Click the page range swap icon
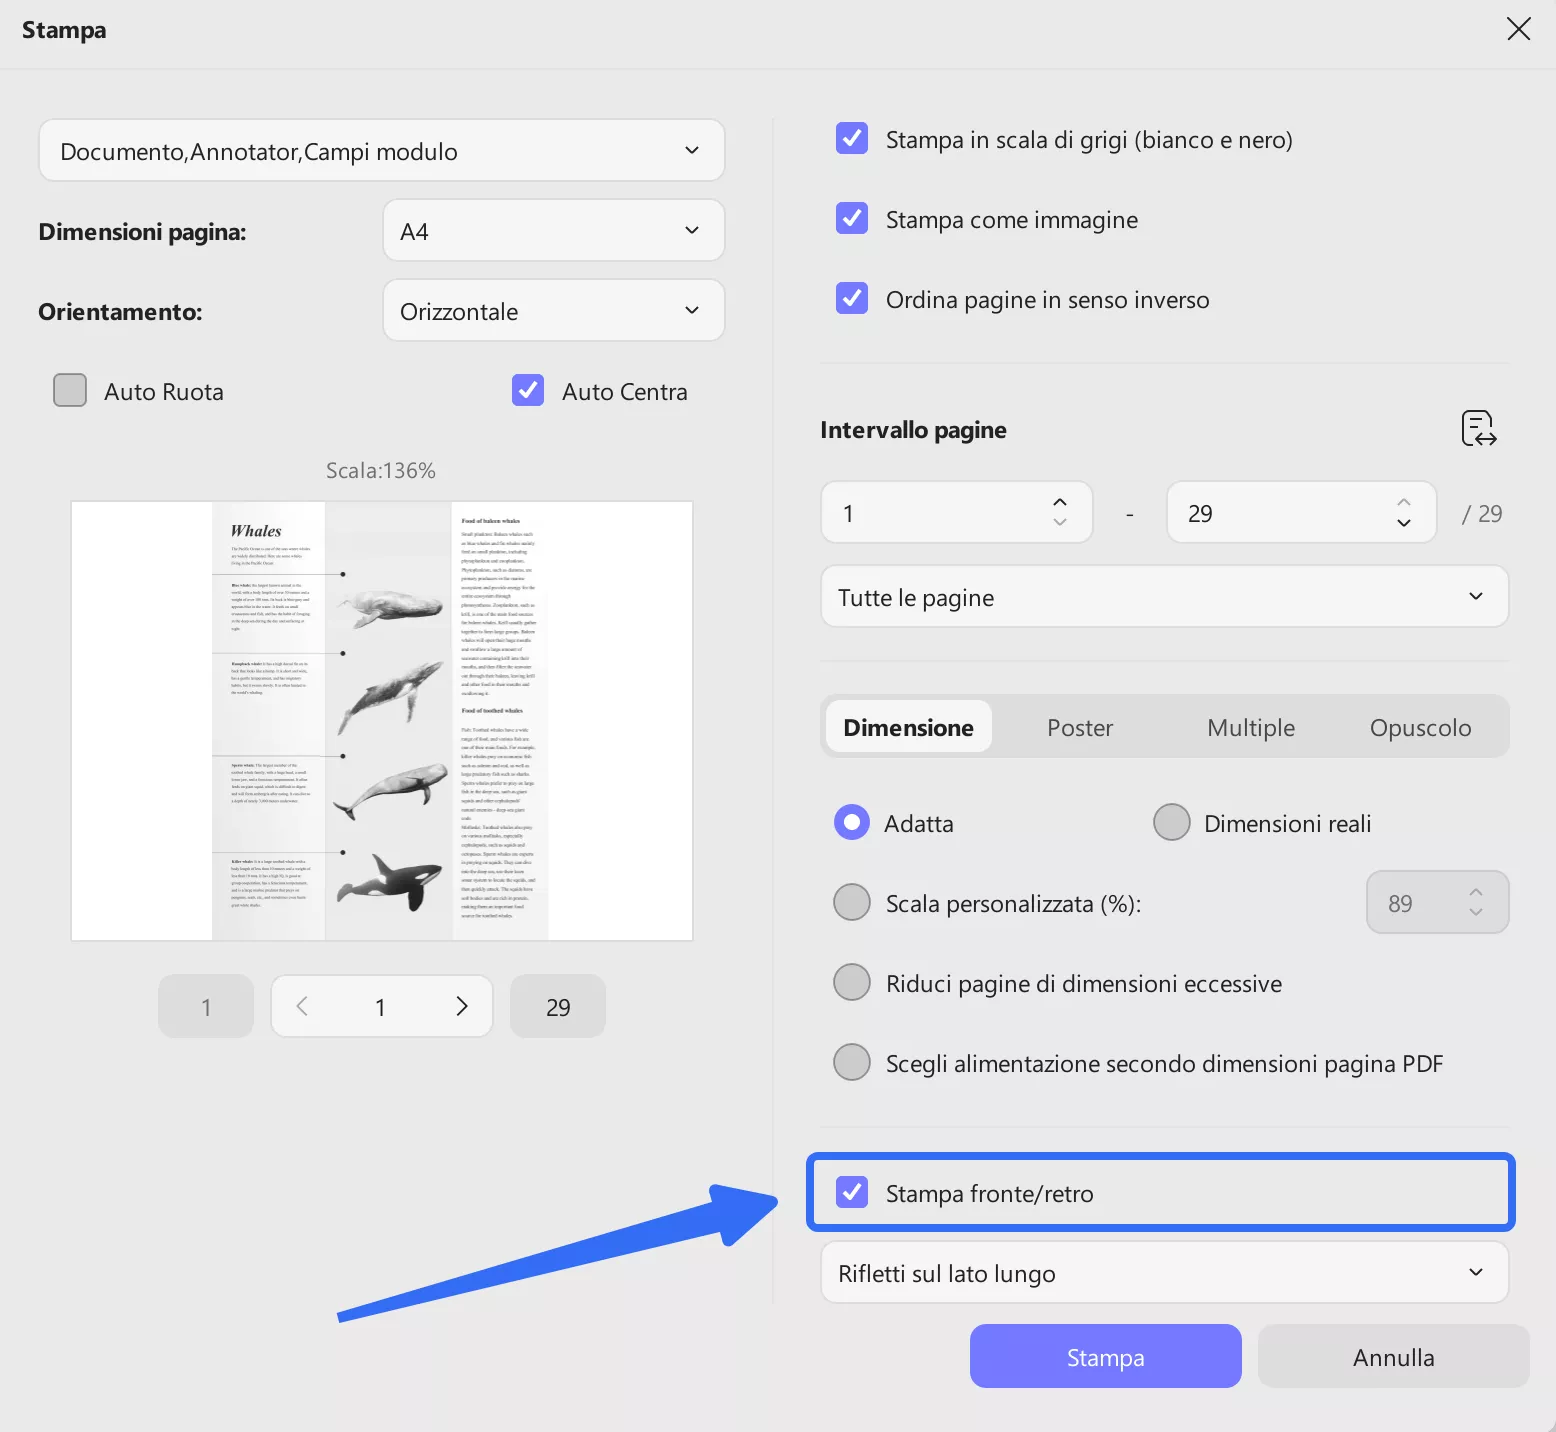The height and width of the screenshot is (1432, 1556). pos(1478,428)
